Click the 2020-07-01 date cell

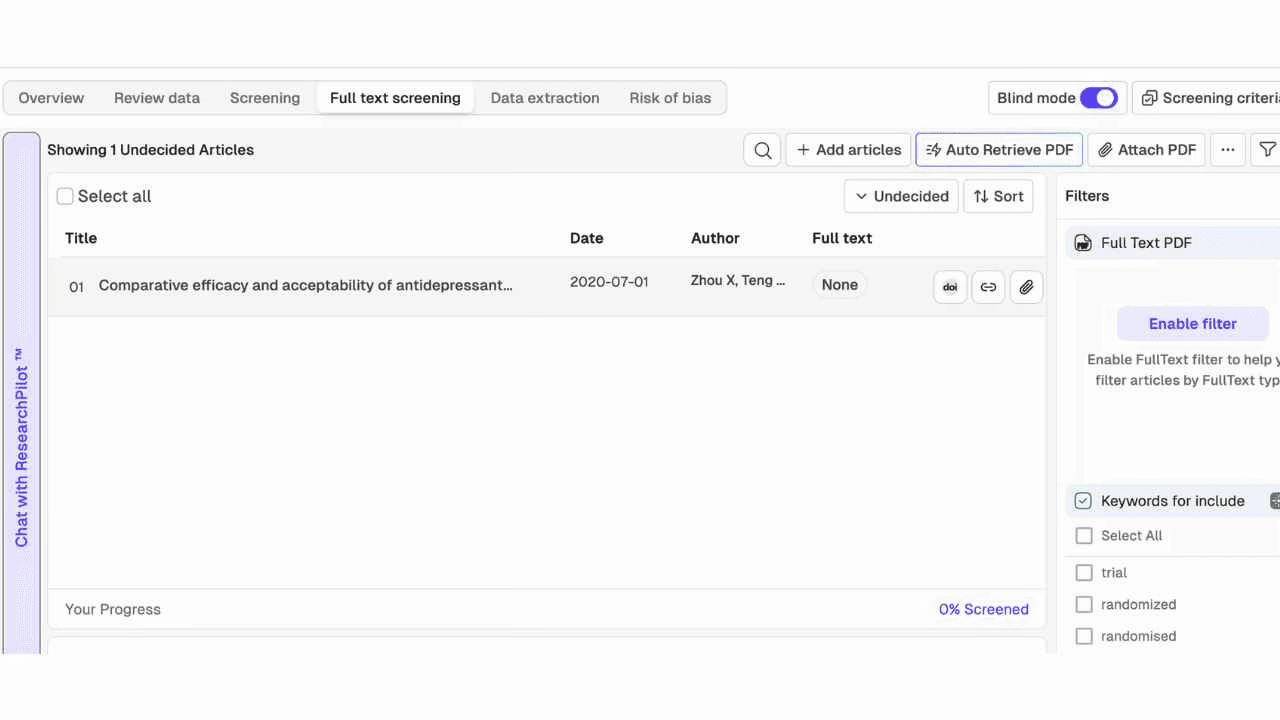coord(609,282)
